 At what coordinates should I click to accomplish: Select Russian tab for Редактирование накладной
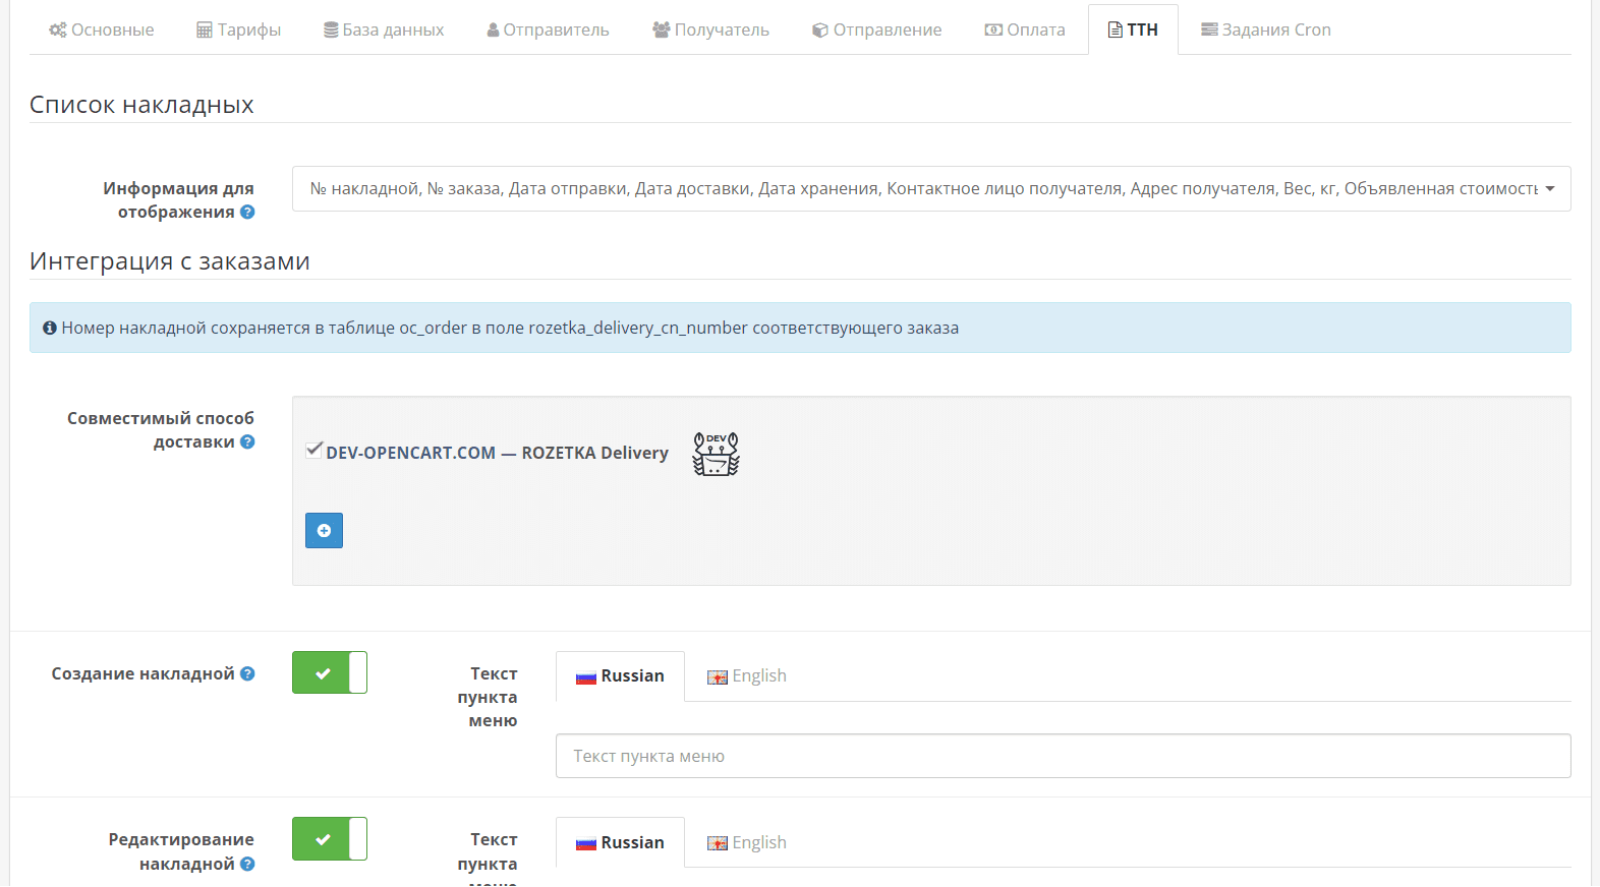click(620, 843)
